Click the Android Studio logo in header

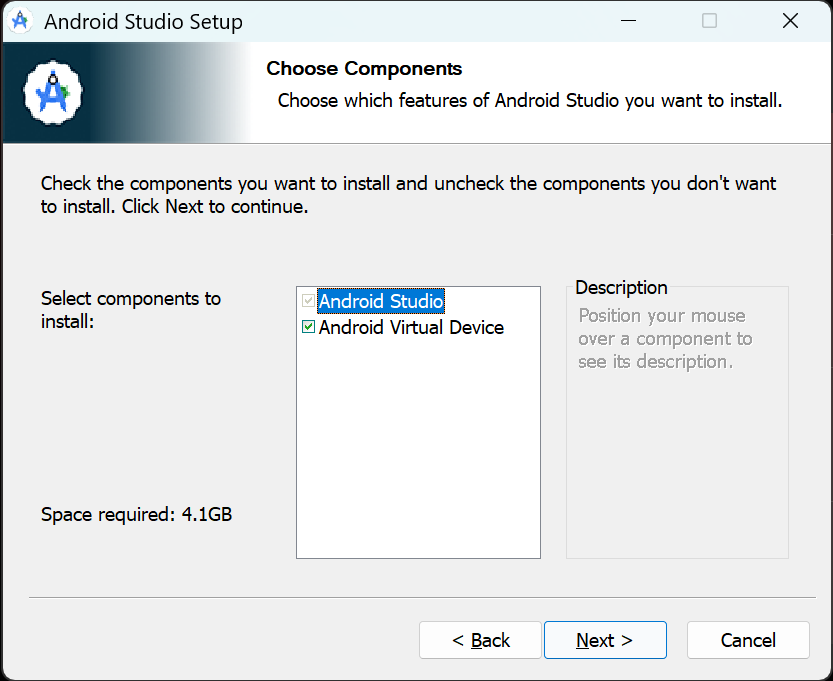(53, 93)
